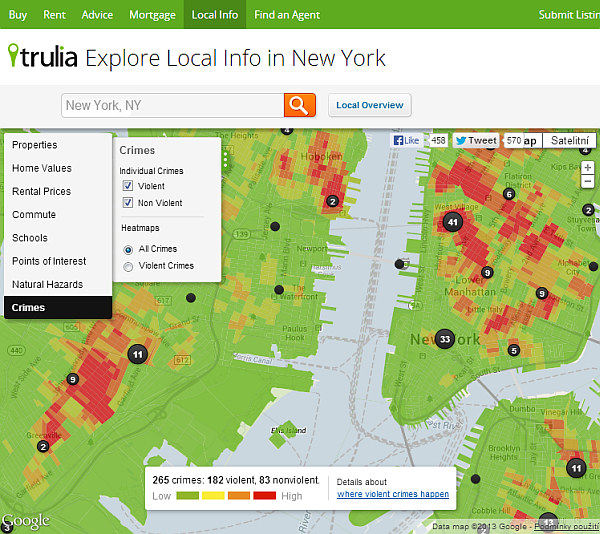Open the Rent menu
600x534 pixels.
pyautogui.click(x=54, y=15)
